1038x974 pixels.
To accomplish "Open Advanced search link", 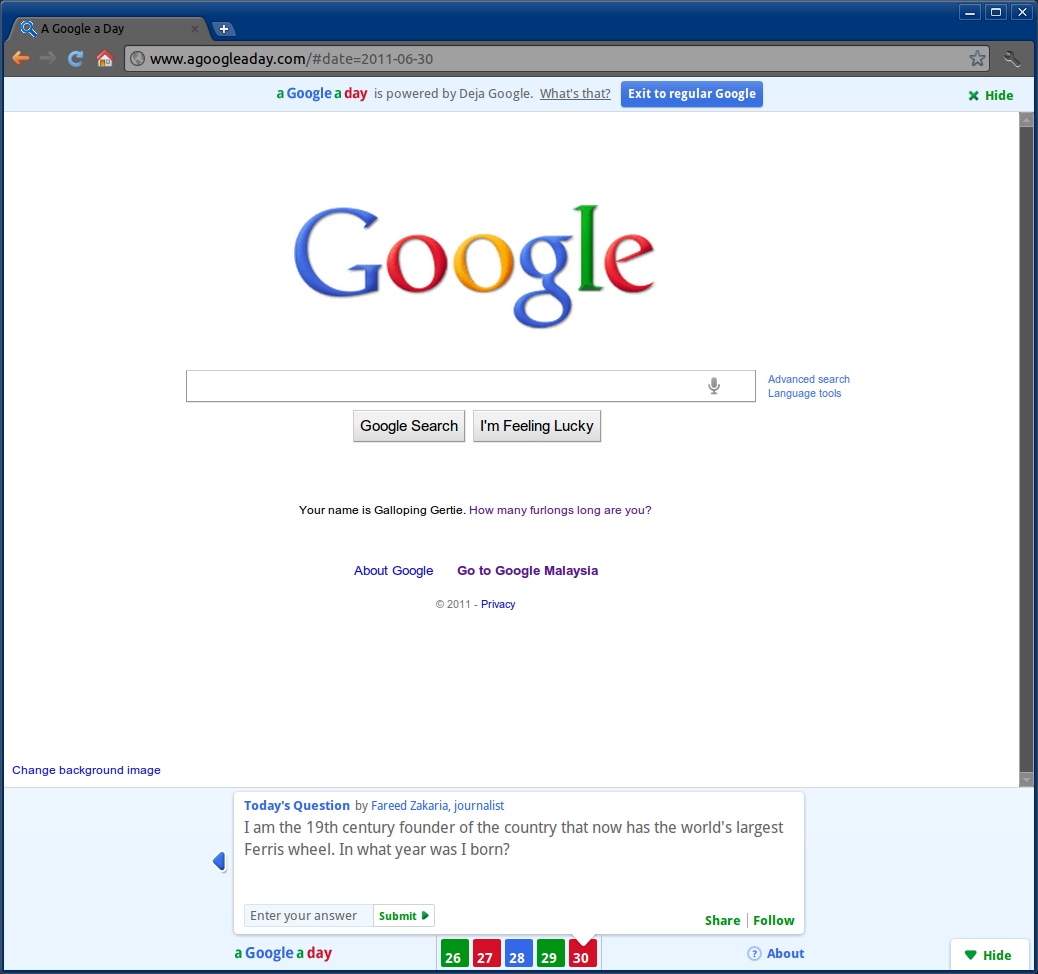I will 808,379.
